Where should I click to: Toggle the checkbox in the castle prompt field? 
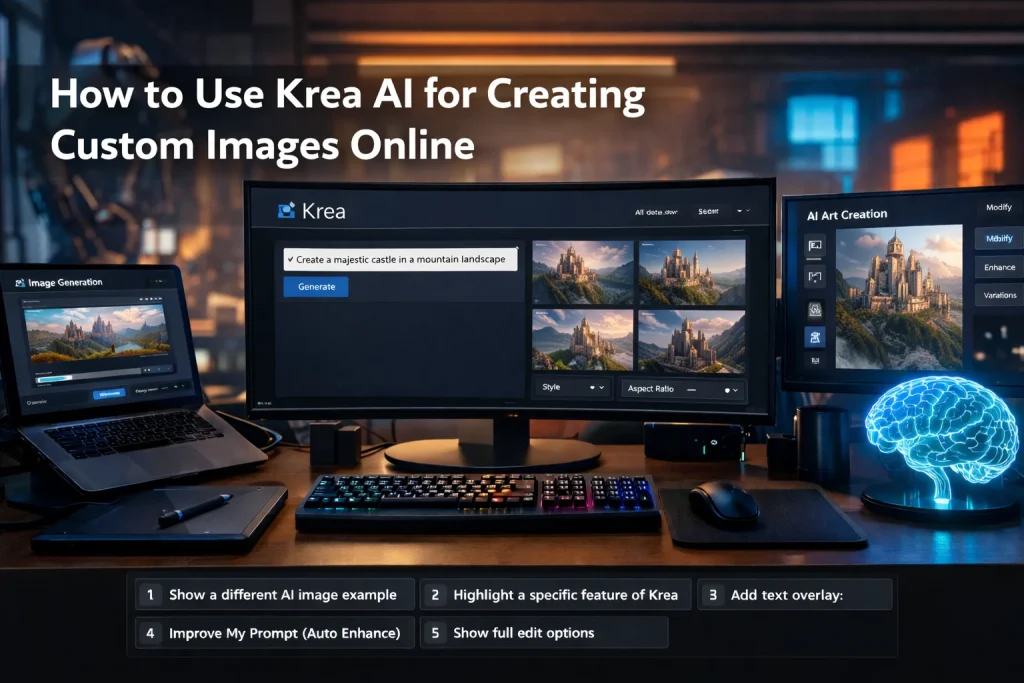pos(289,258)
